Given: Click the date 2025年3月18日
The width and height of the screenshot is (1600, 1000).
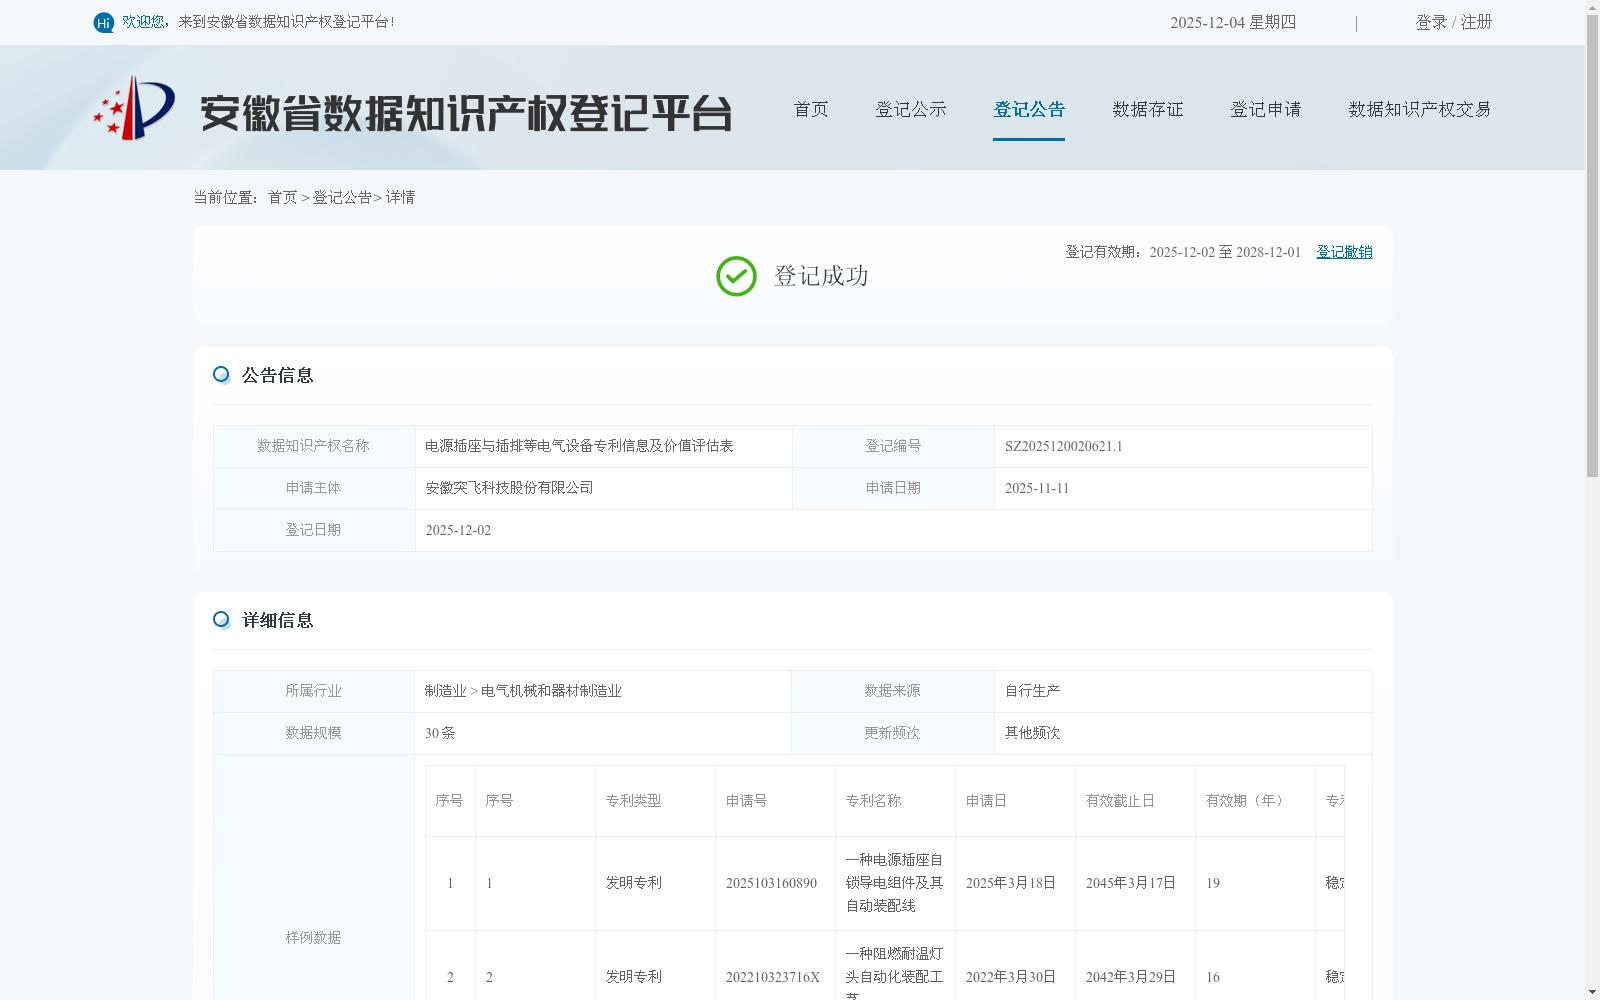Looking at the screenshot, I should [1011, 883].
